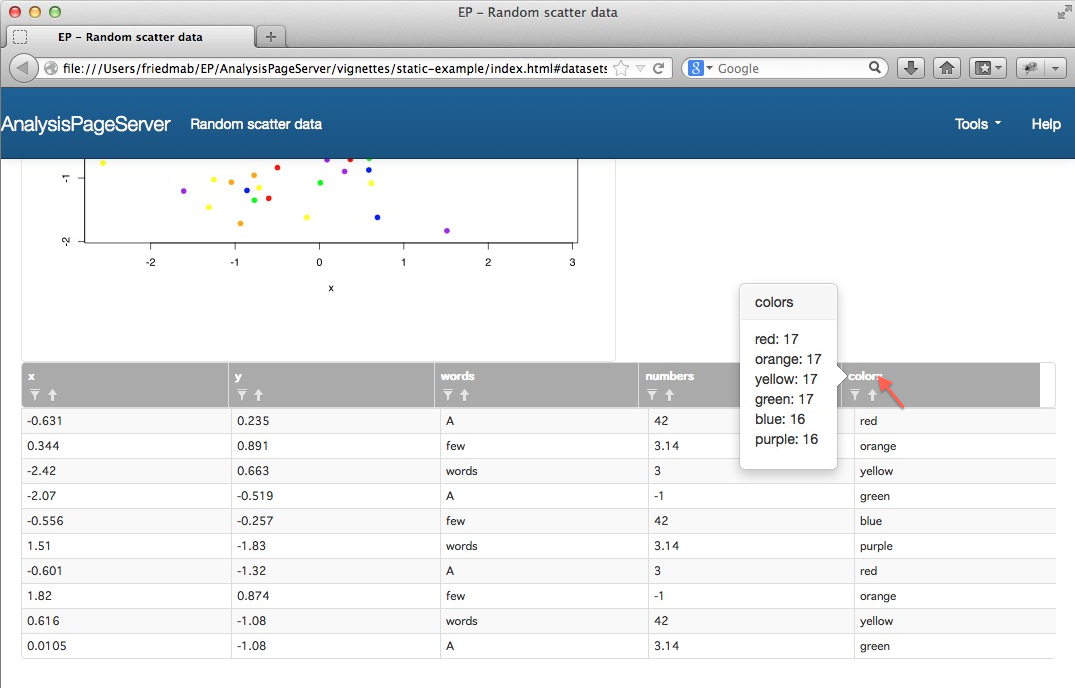Click the filter icon under colors header
The width and height of the screenshot is (1075, 688).
coord(855,395)
